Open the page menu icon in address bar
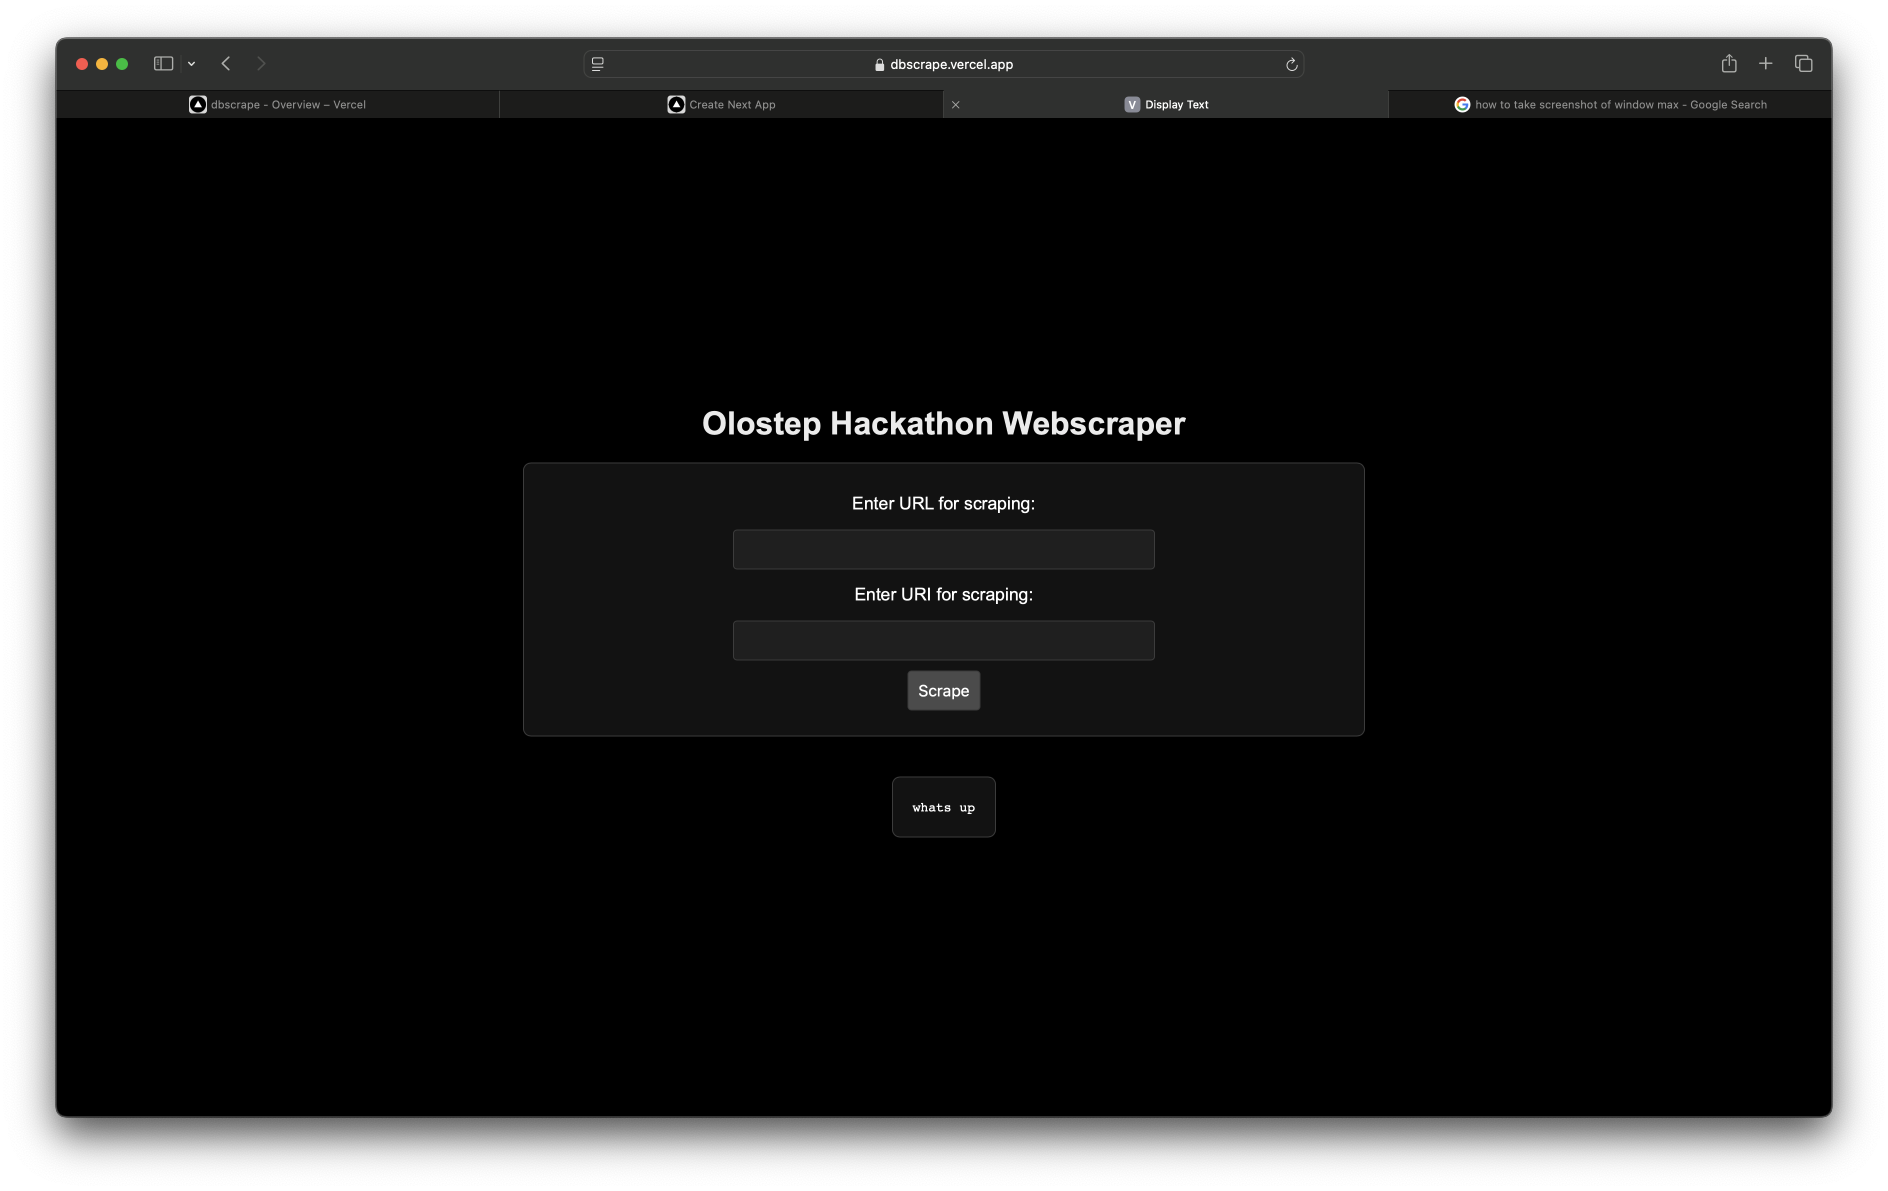 pyautogui.click(x=598, y=64)
